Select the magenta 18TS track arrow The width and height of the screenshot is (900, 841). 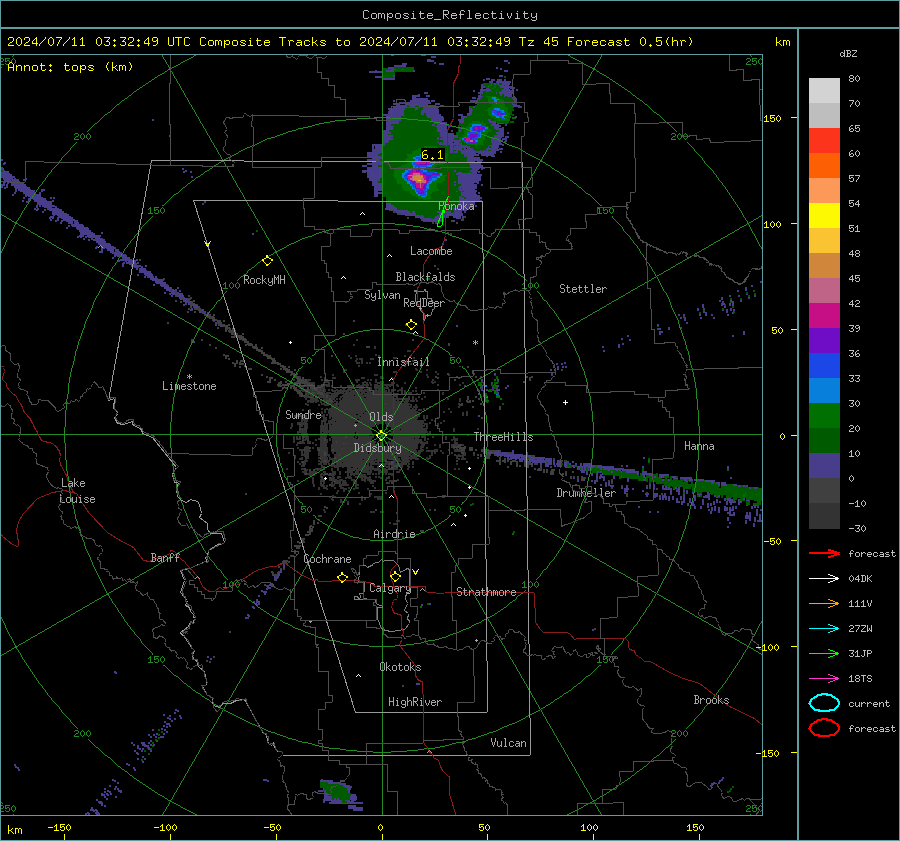click(x=824, y=679)
